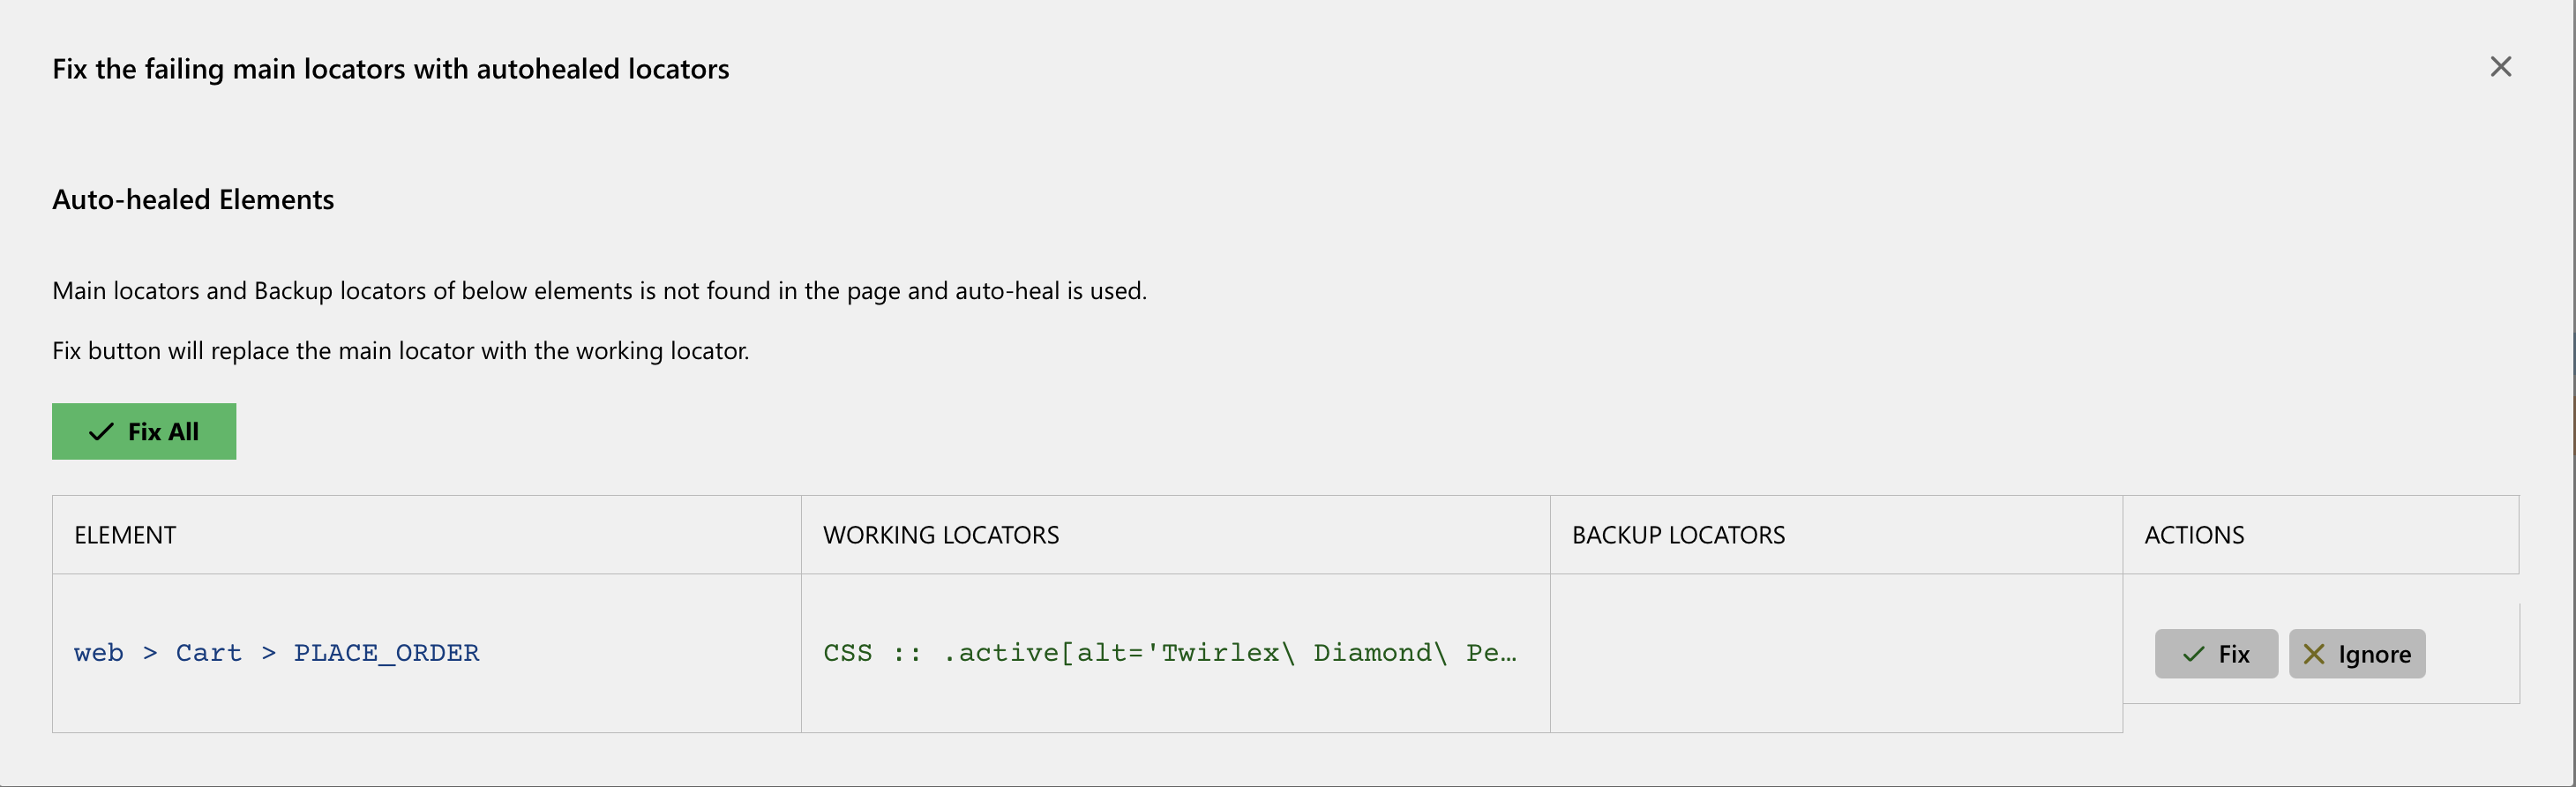This screenshot has height=787, width=2576.
Task: Click the green Fix All button
Action: [144, 432]
